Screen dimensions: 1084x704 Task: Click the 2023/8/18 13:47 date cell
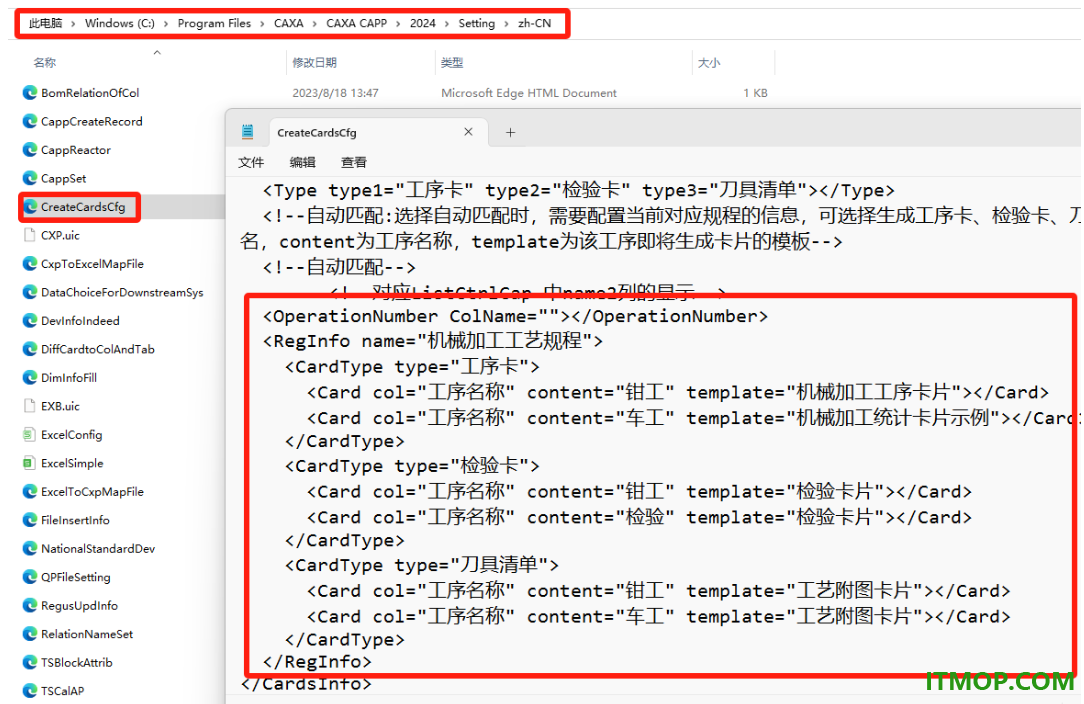coord(335,93)
